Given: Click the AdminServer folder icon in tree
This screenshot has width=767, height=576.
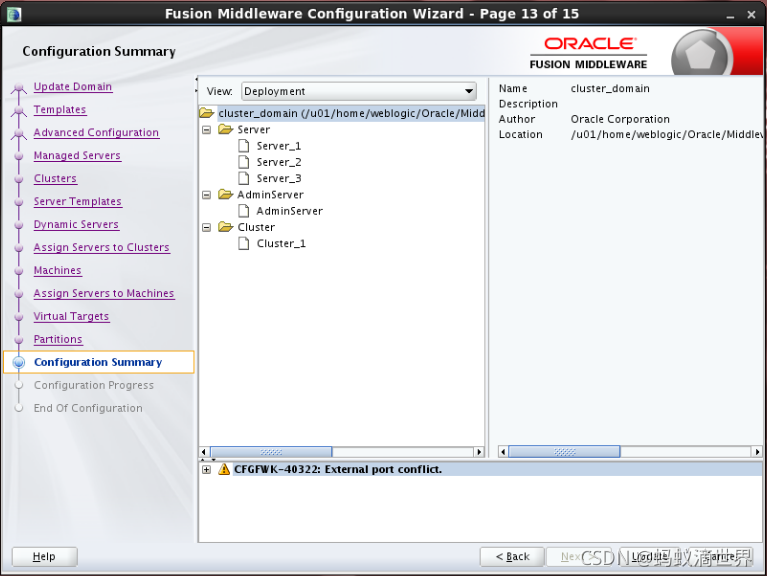Looking at the screenshot, I should tap(226, 194).
